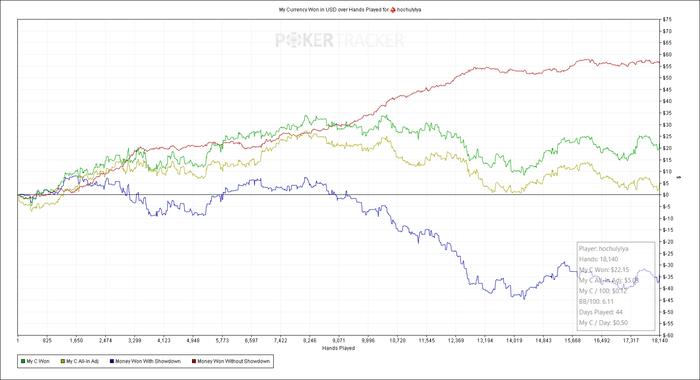Click the 825 tick on the hands axis
The width and height of the screenshot is (700, 380).
pyautogui.click(x=47, y=341)
